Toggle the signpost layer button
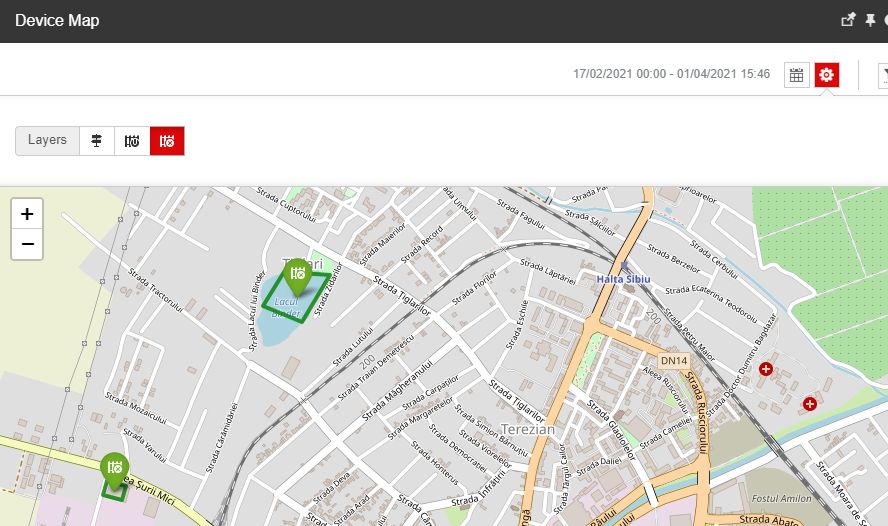The height and width of the screenshot is (526, 888). tap(97, 141)
